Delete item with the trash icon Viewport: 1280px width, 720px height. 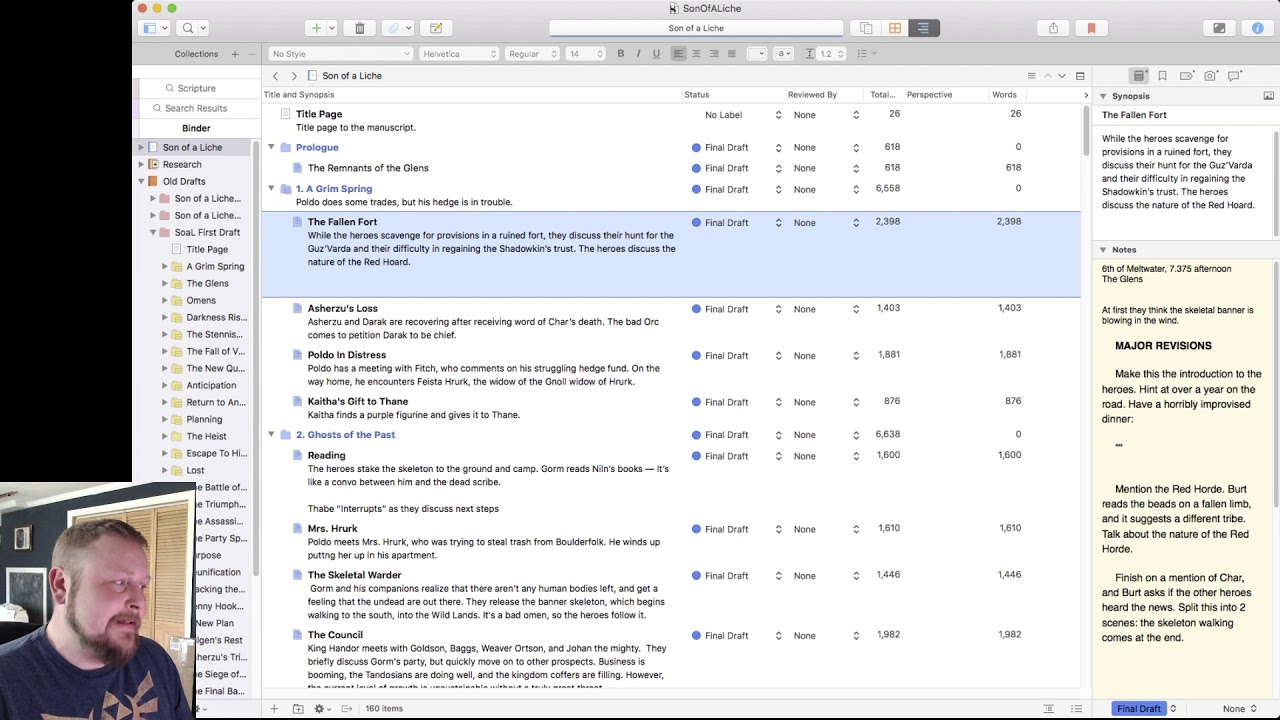(360, 28)
